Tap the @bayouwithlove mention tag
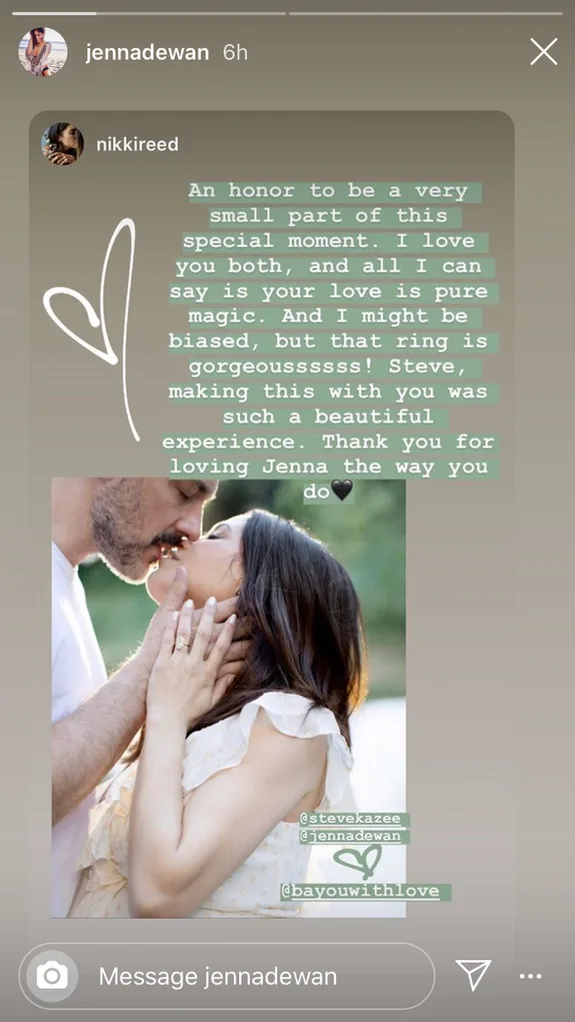The image size is (575, 1022). point(366,892)
